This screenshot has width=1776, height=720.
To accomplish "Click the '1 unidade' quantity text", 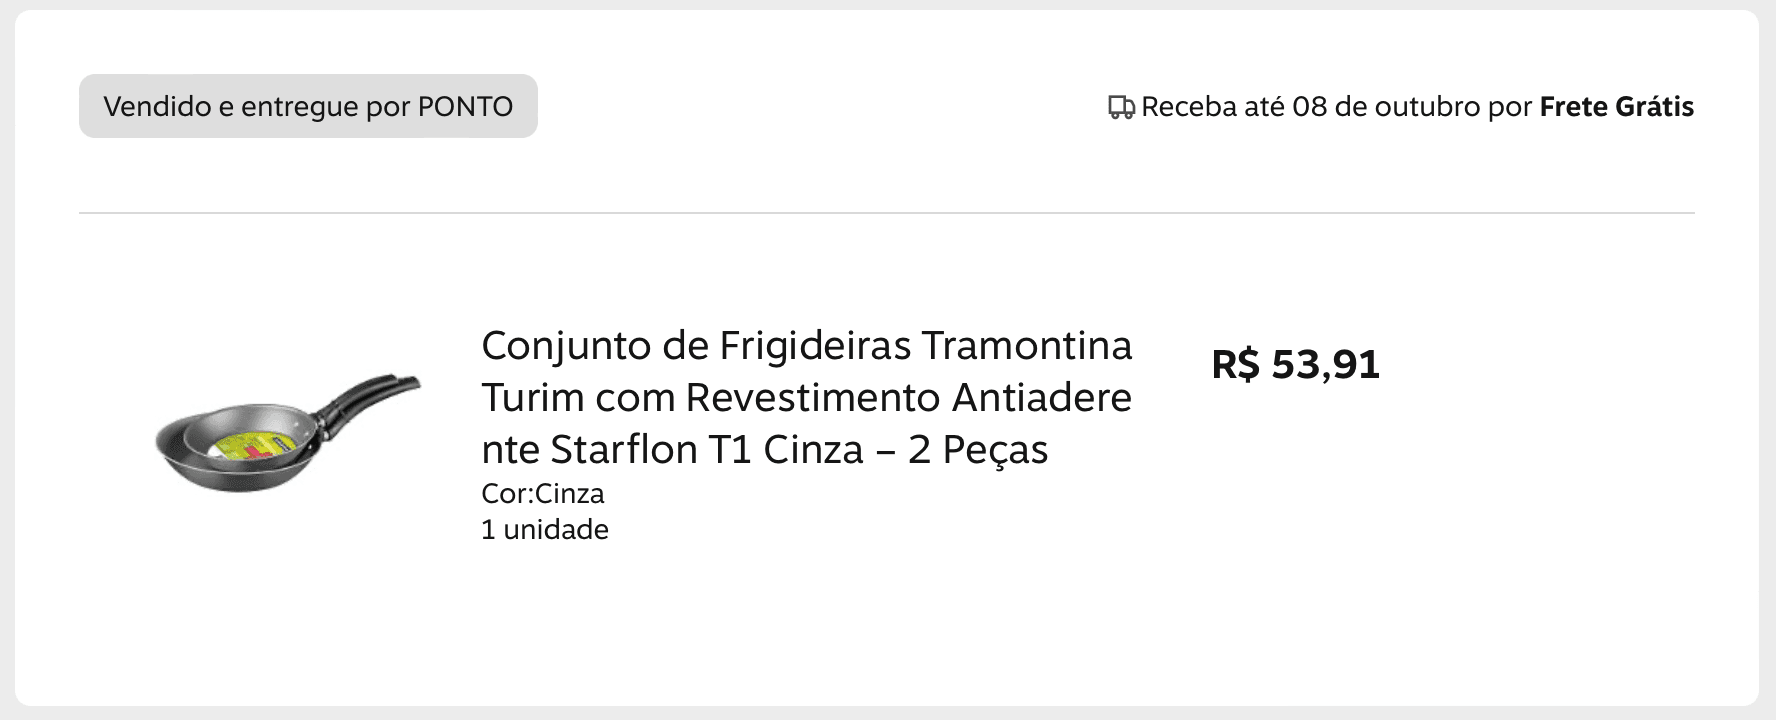I will pyautogui.click(x=545, y=530).
